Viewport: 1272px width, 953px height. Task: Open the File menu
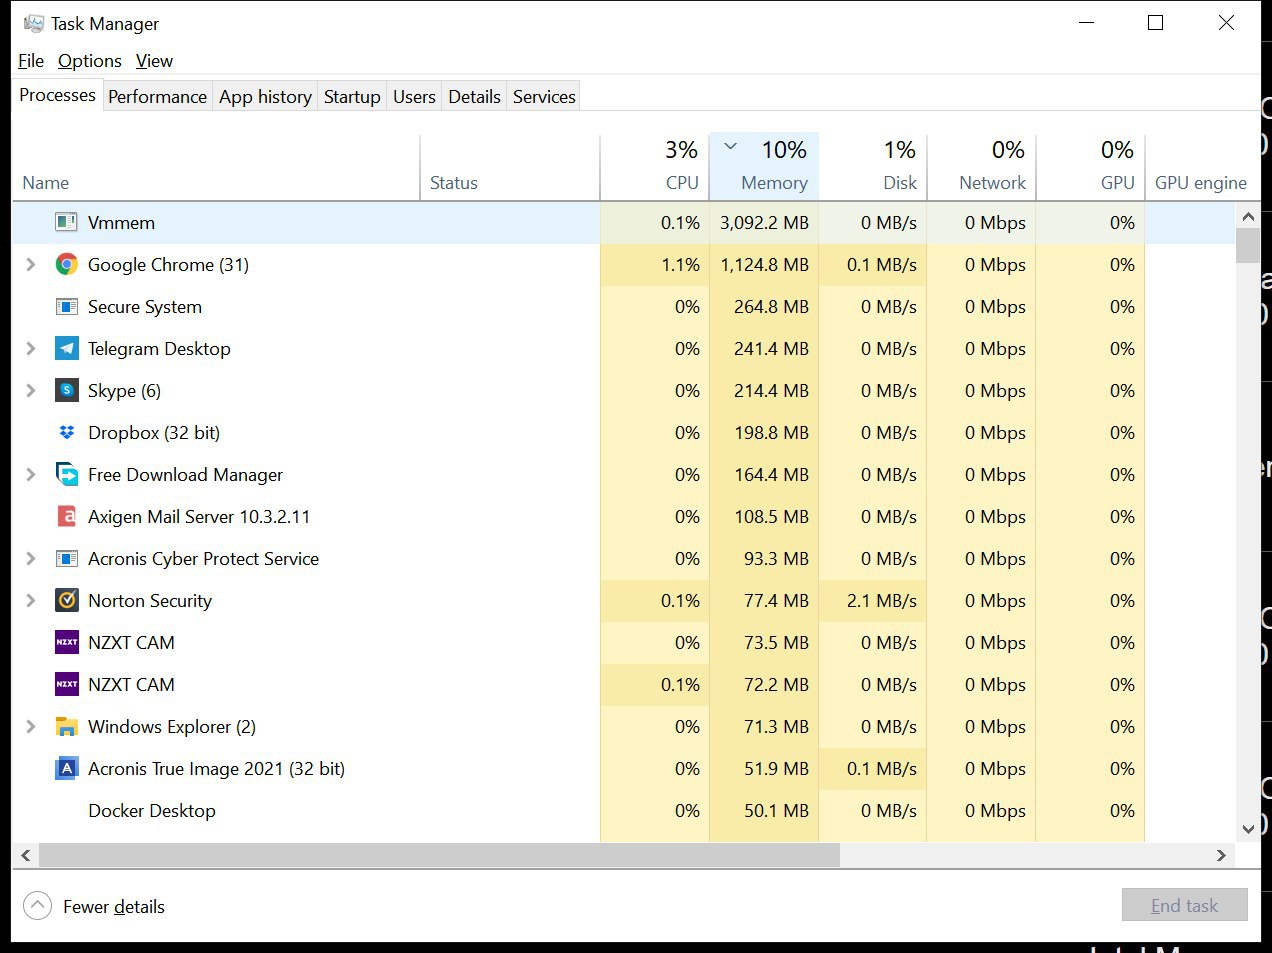coord(31,61)
